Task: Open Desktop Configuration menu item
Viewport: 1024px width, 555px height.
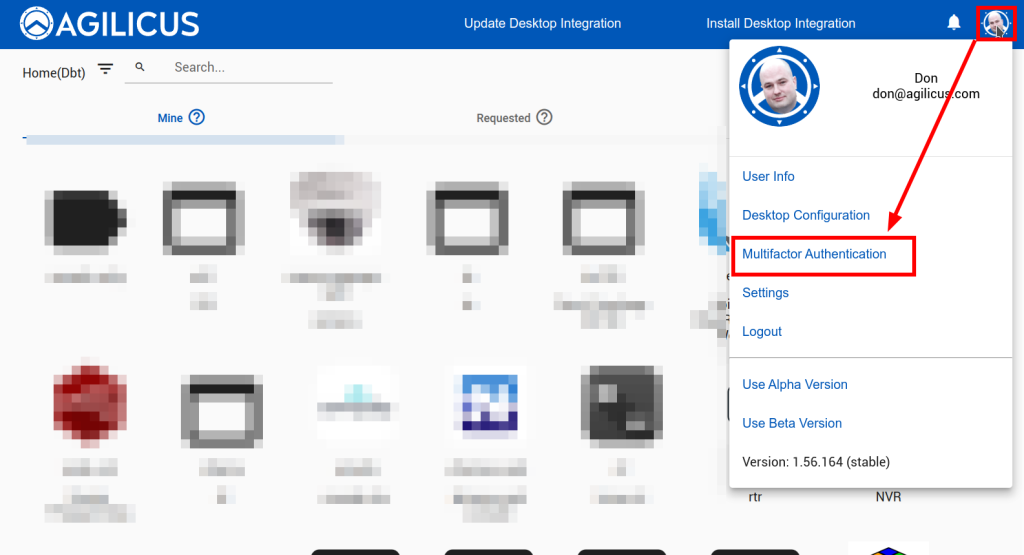Action: point(806,215)
